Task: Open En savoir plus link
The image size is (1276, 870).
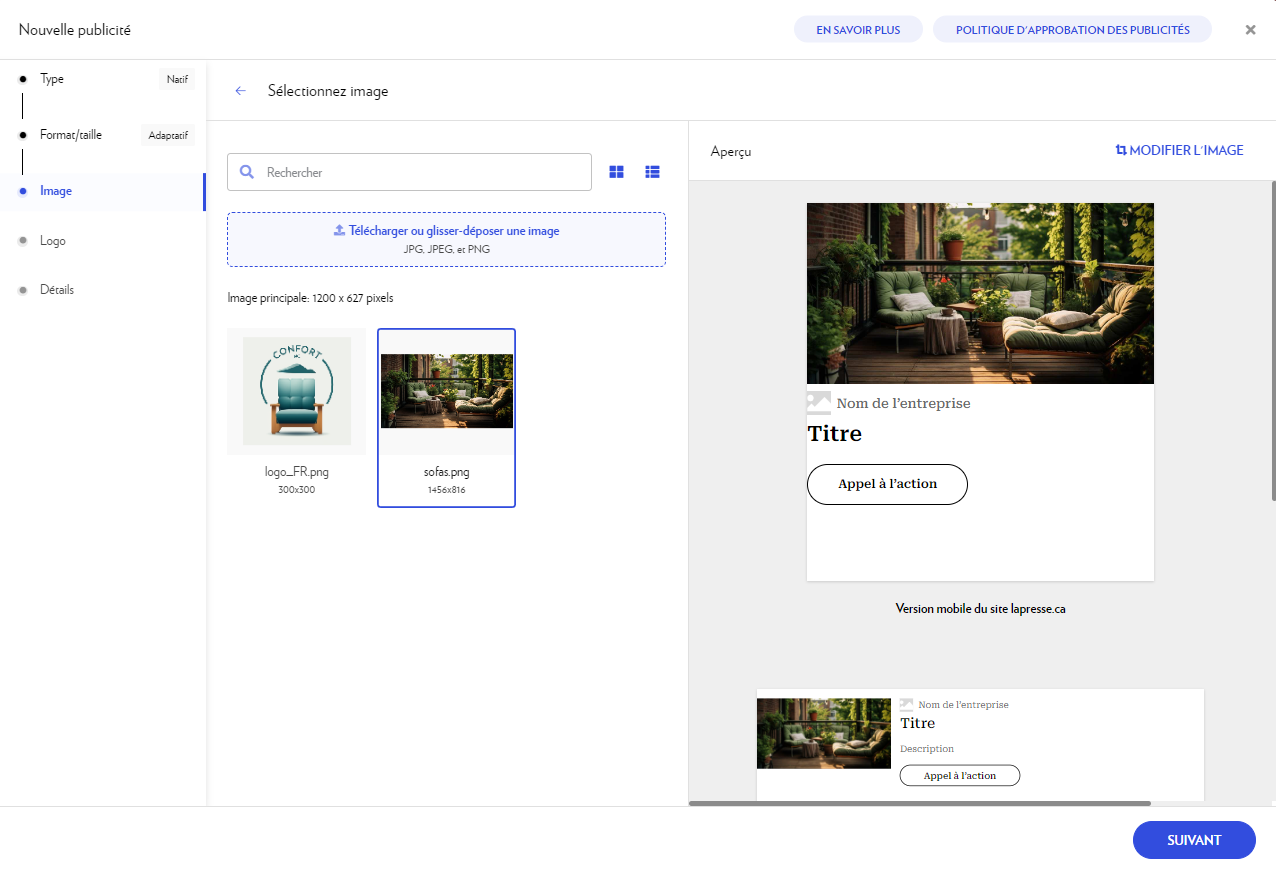Action: [858, 30]
